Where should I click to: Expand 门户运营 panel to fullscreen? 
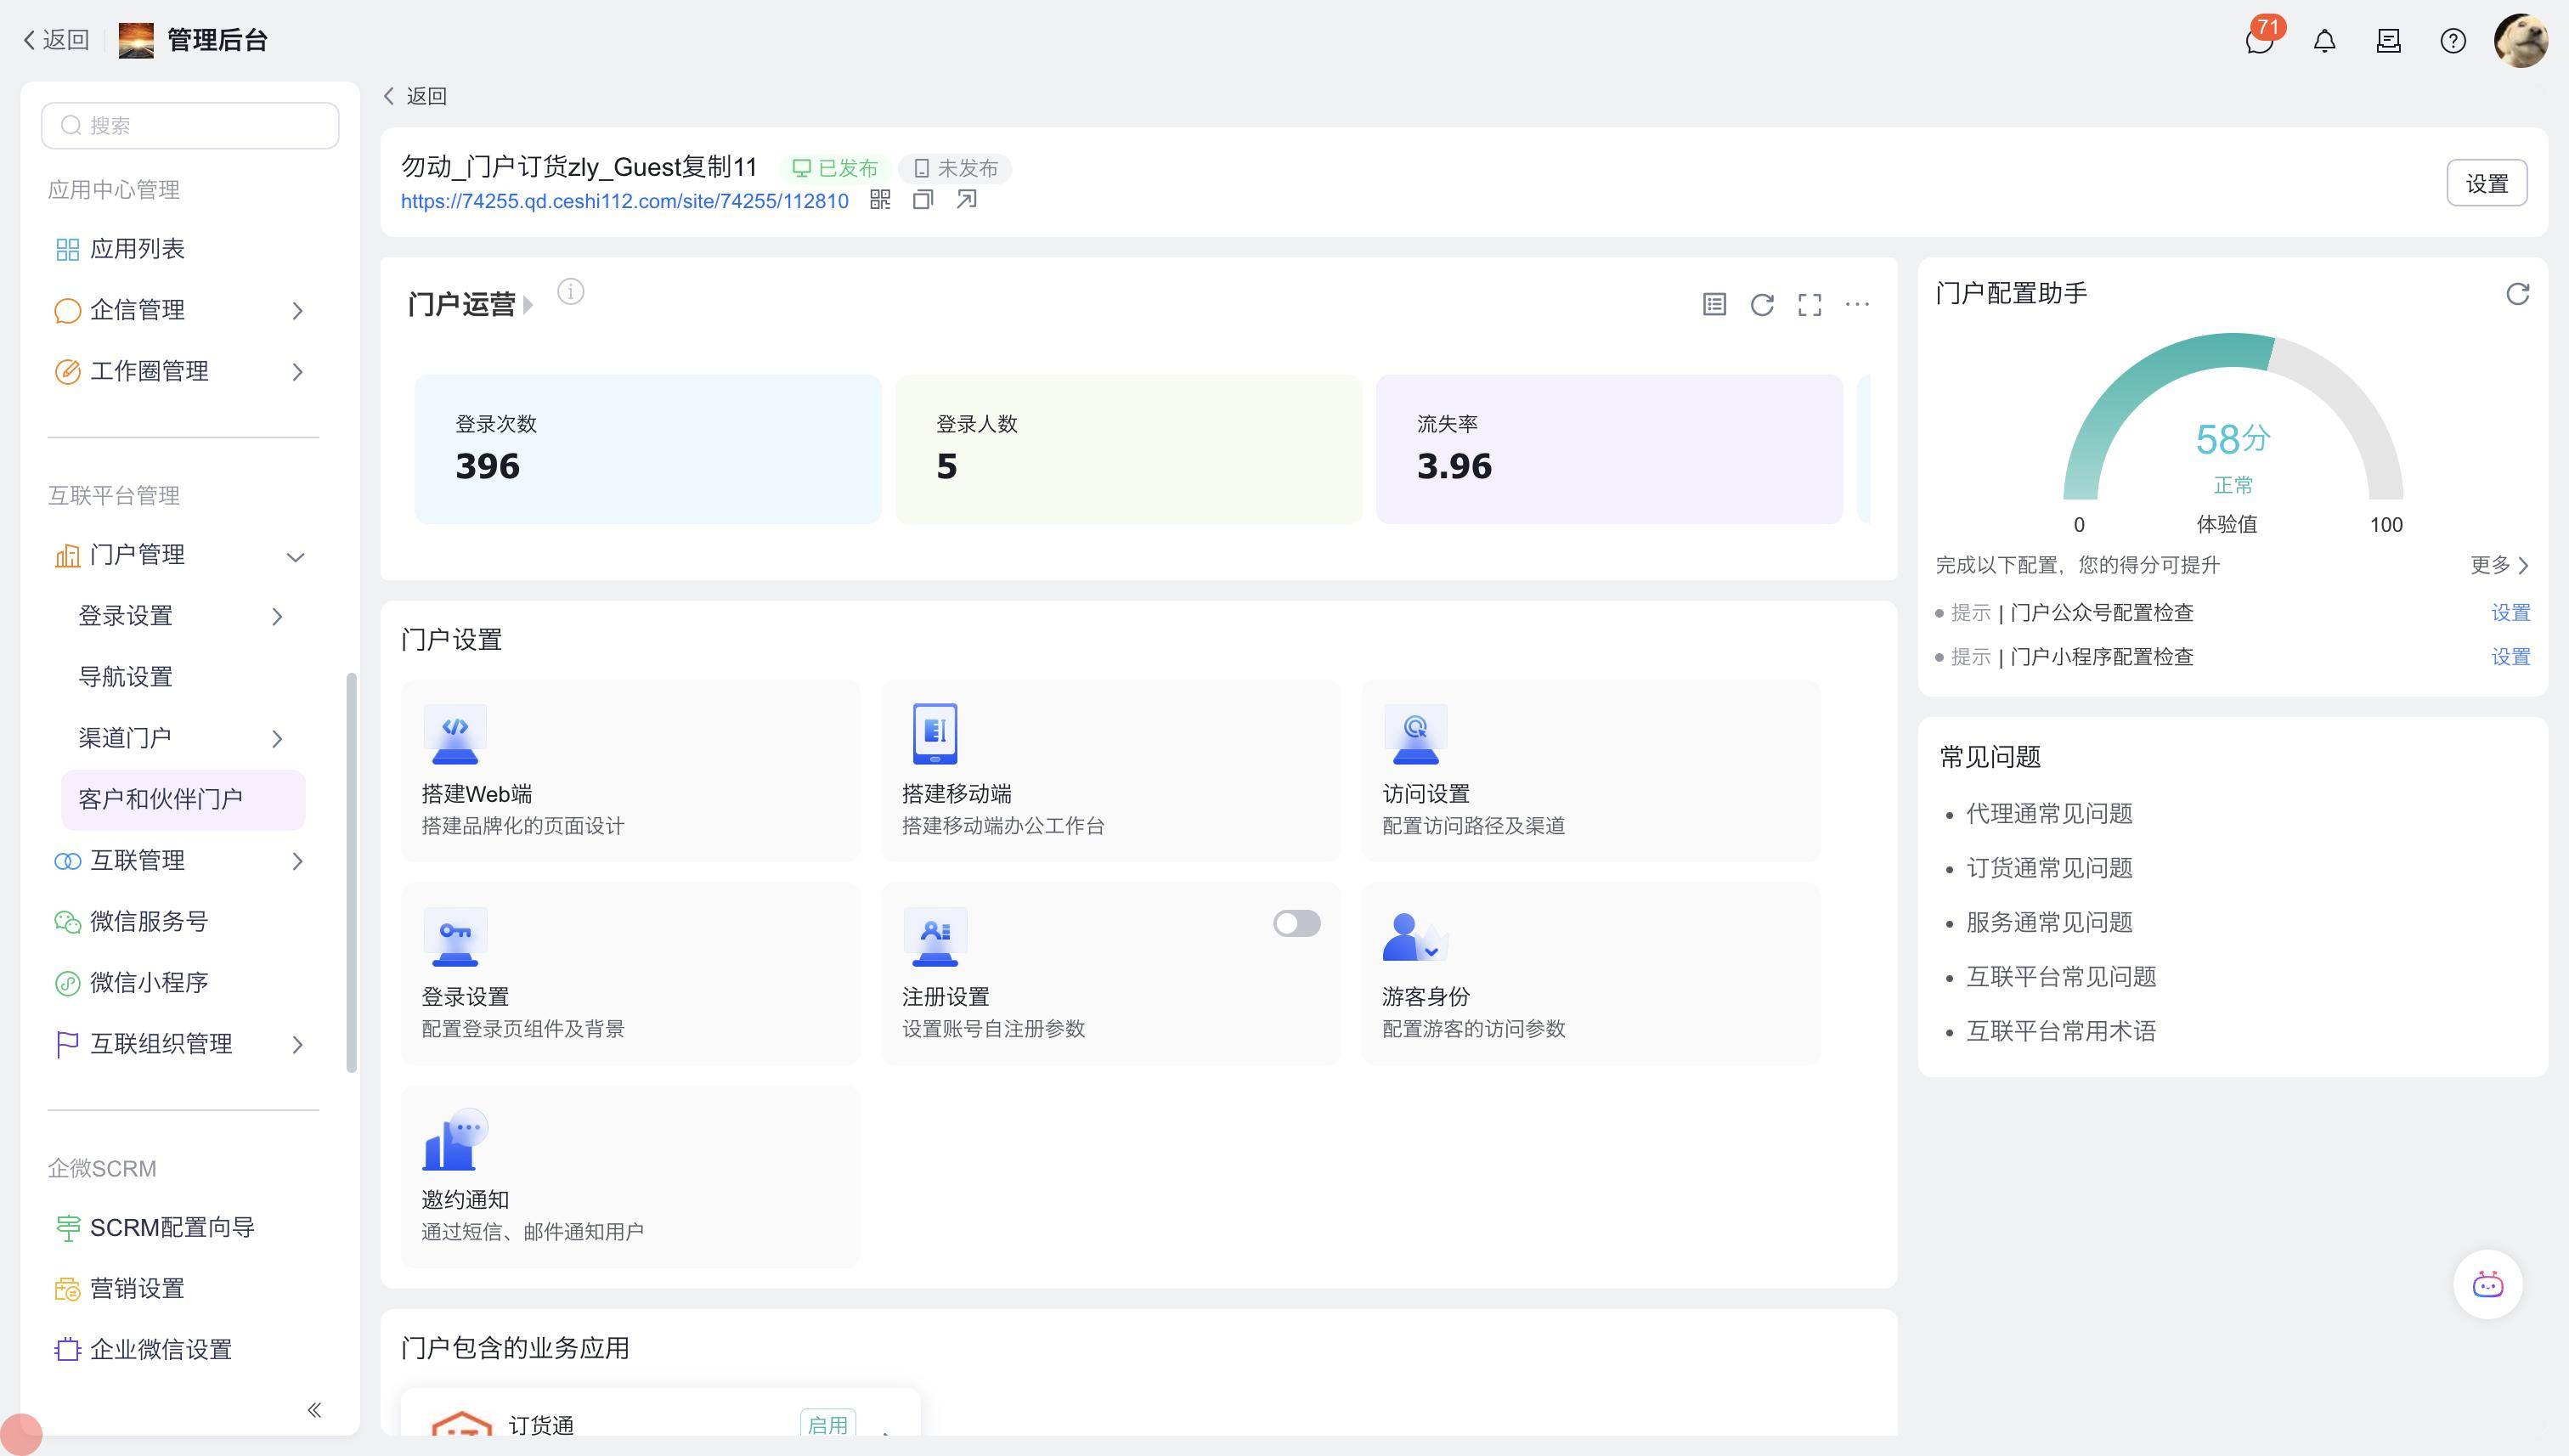point(1809,305)
